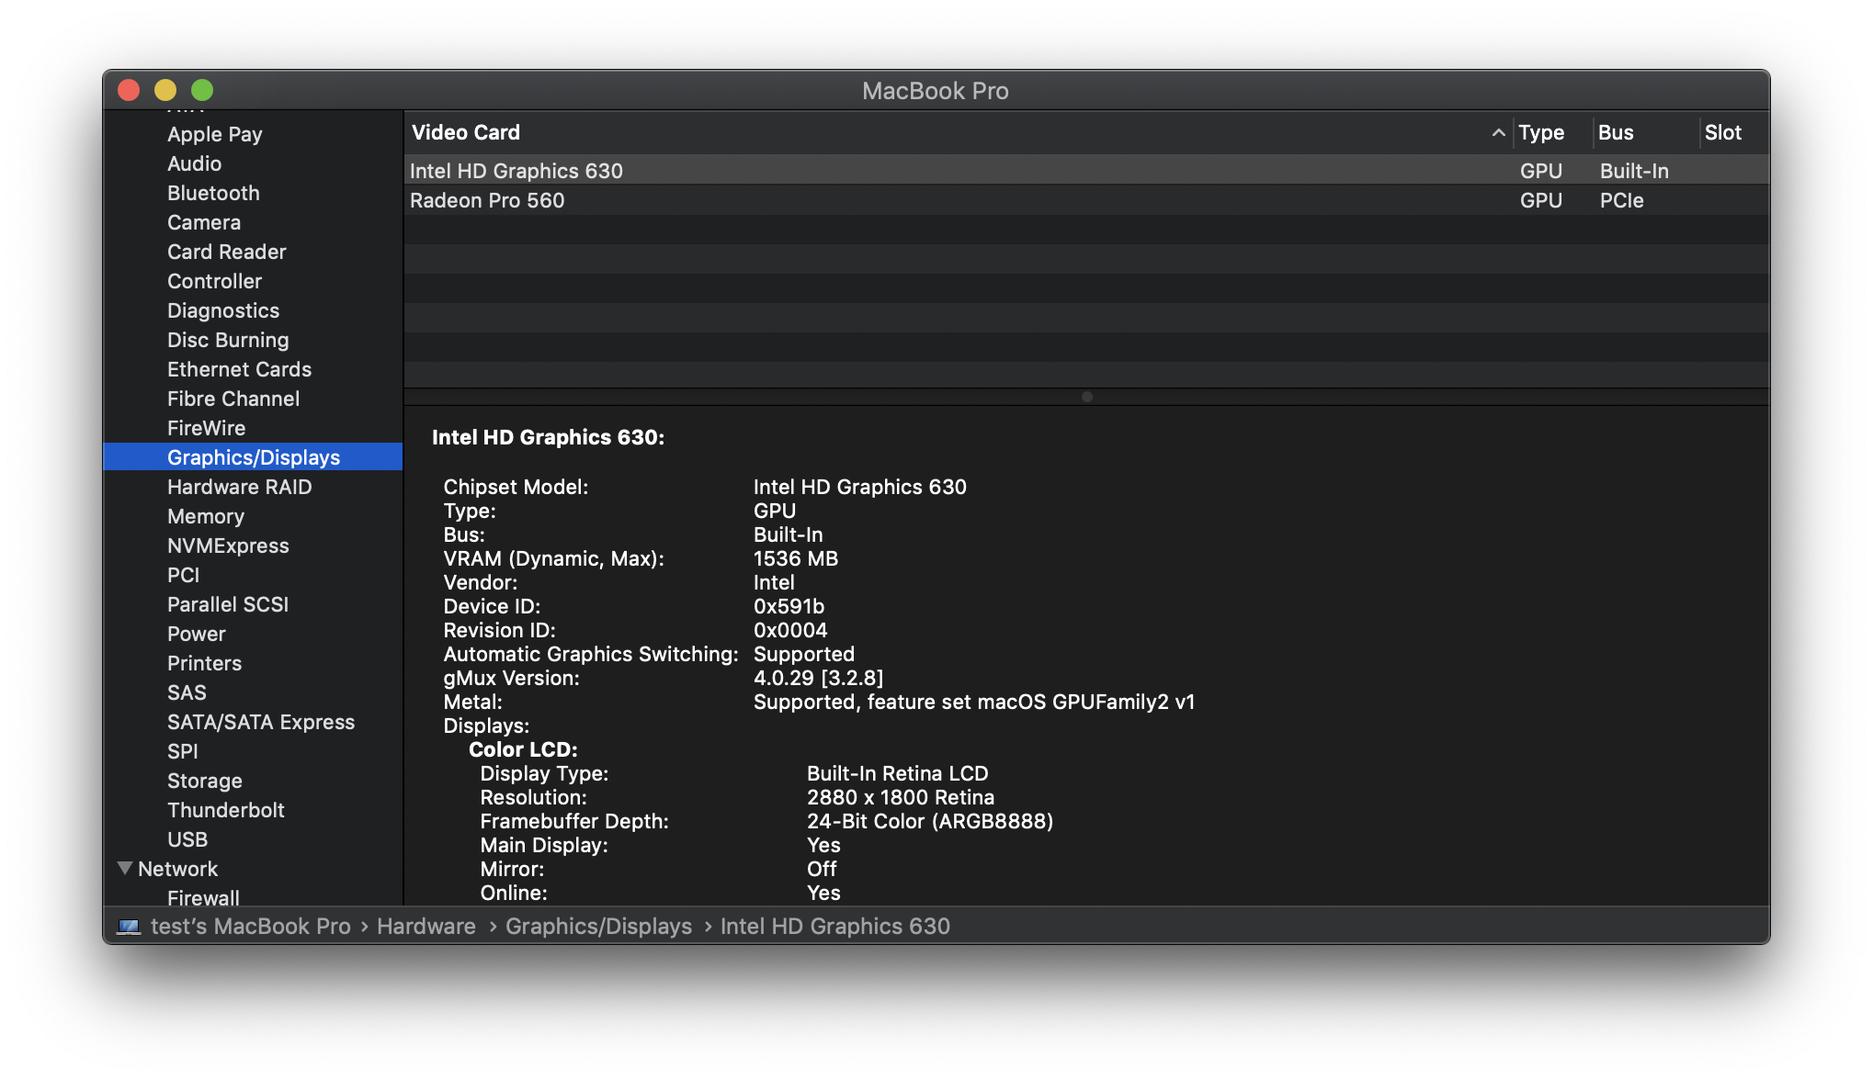Click test's MacBook Pro in path bar
The height and width of the screenshot is (1080, 1873).
[250, 927]
